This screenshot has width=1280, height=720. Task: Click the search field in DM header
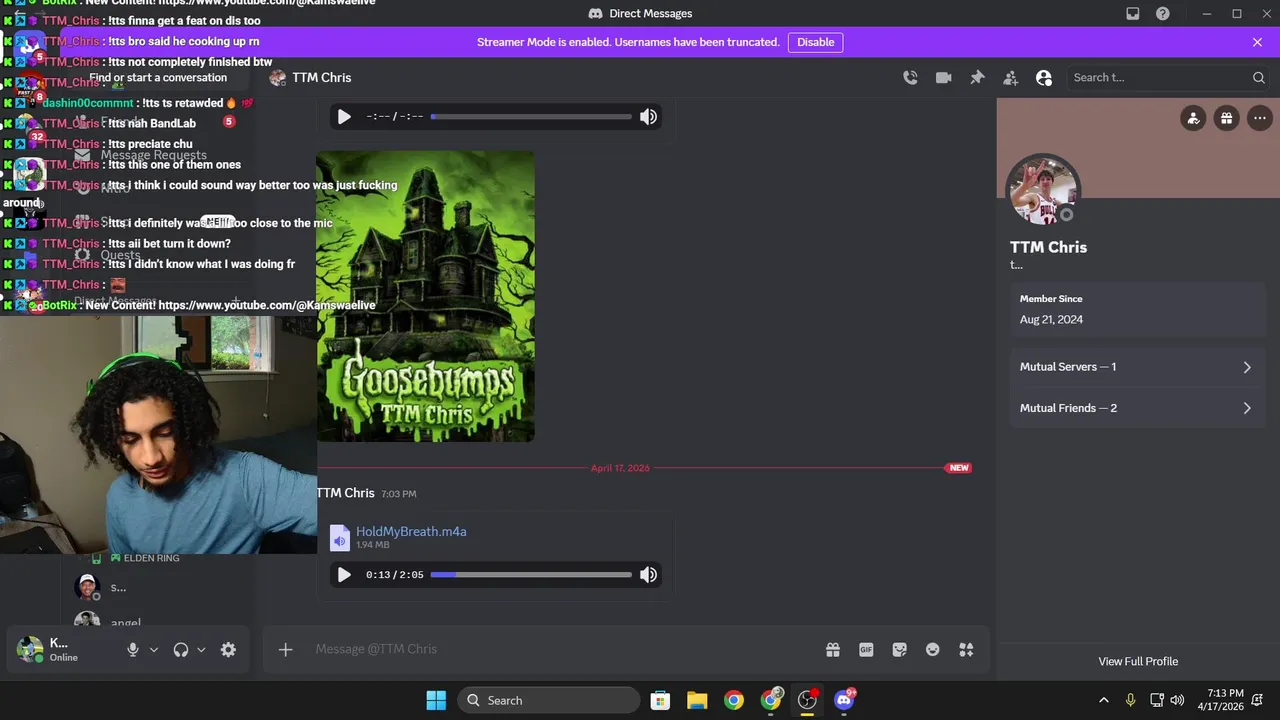point(1166,78)
